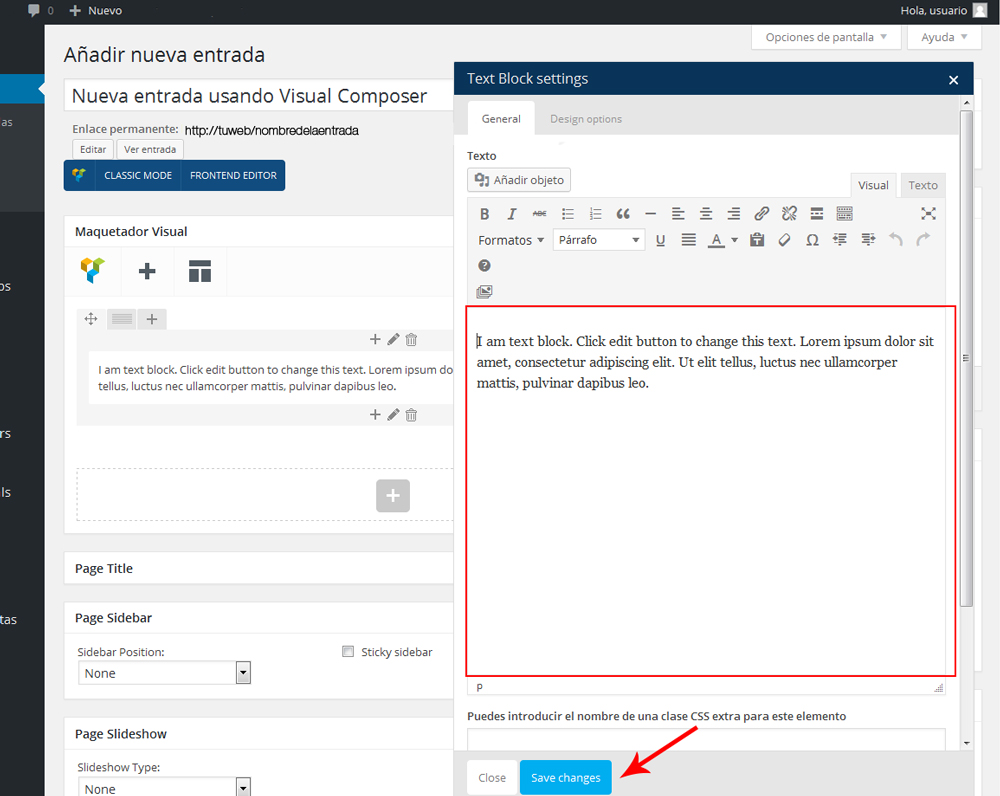1000x796 pixels.
Task: Open the Sidebar Position dropdown
Action: click(x=164, y=673)
